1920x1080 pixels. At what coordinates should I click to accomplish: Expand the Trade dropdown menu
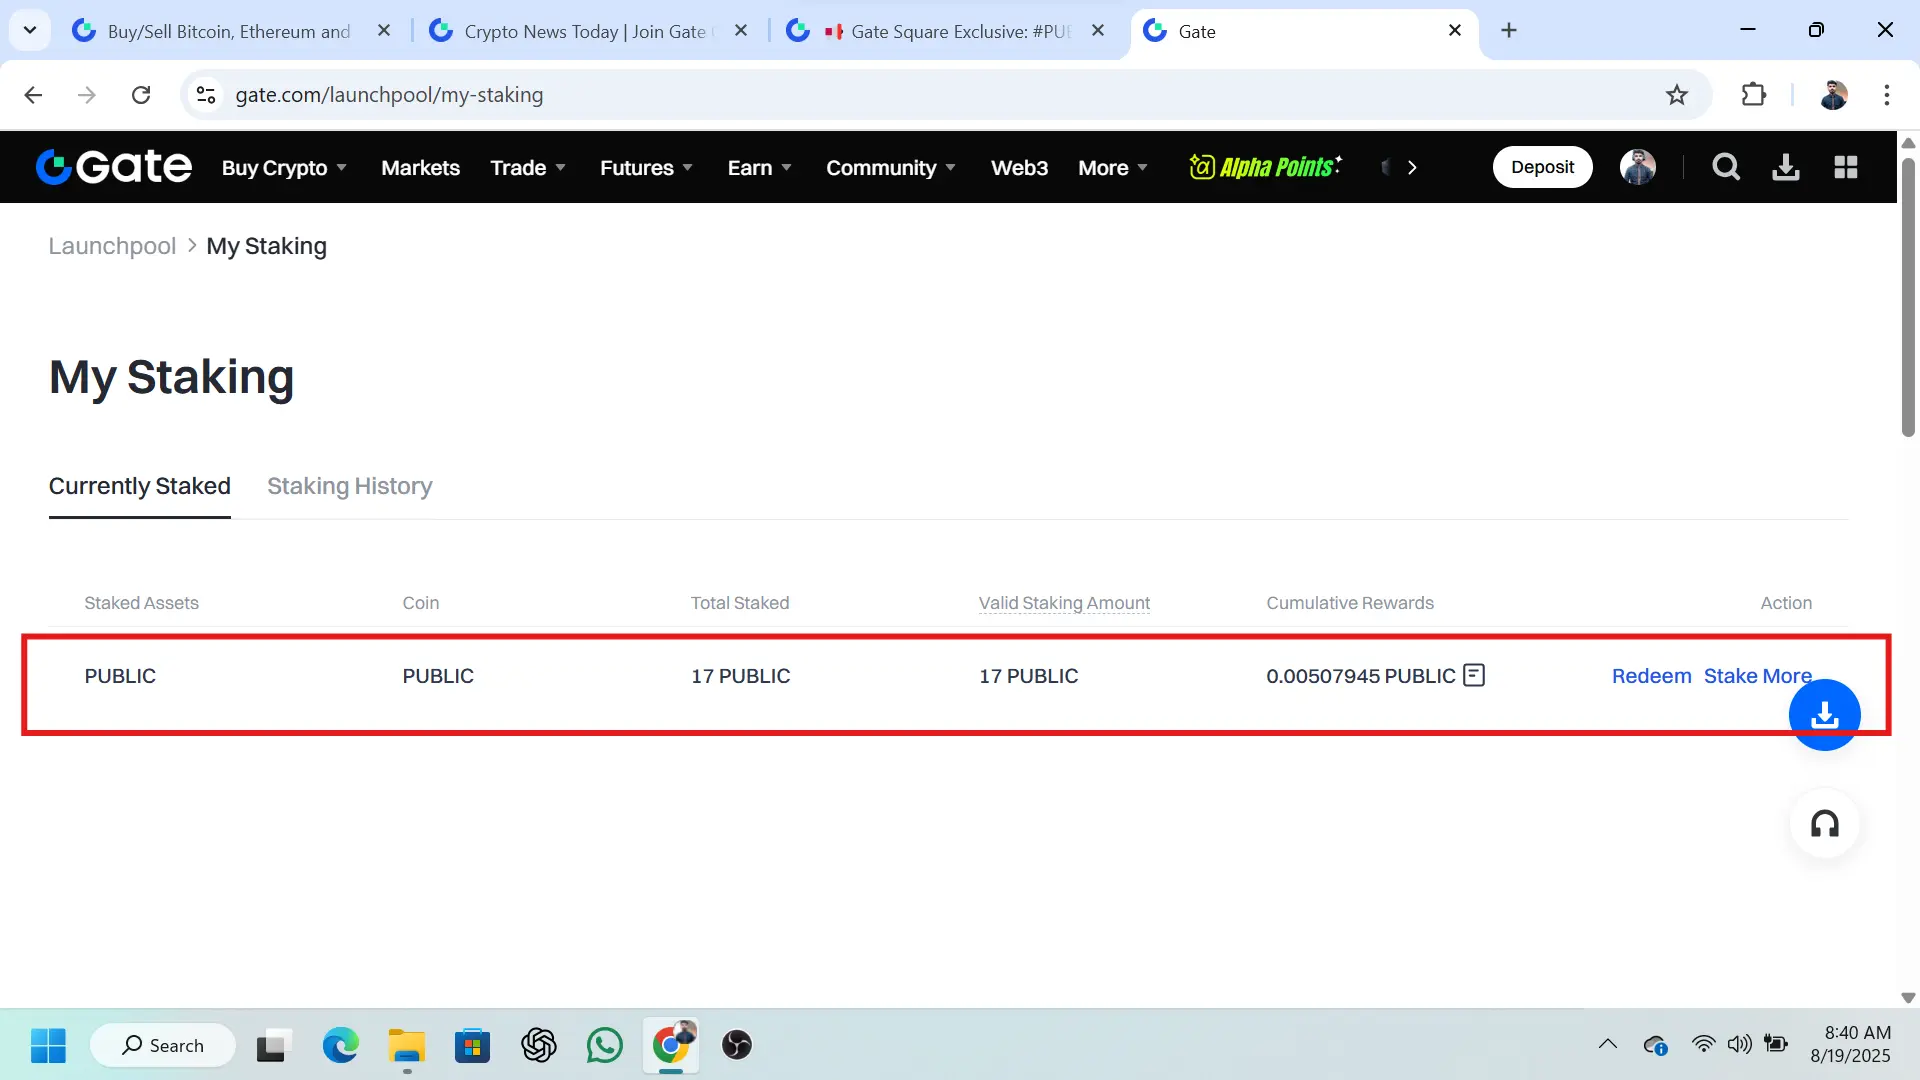tap(528, 167)
